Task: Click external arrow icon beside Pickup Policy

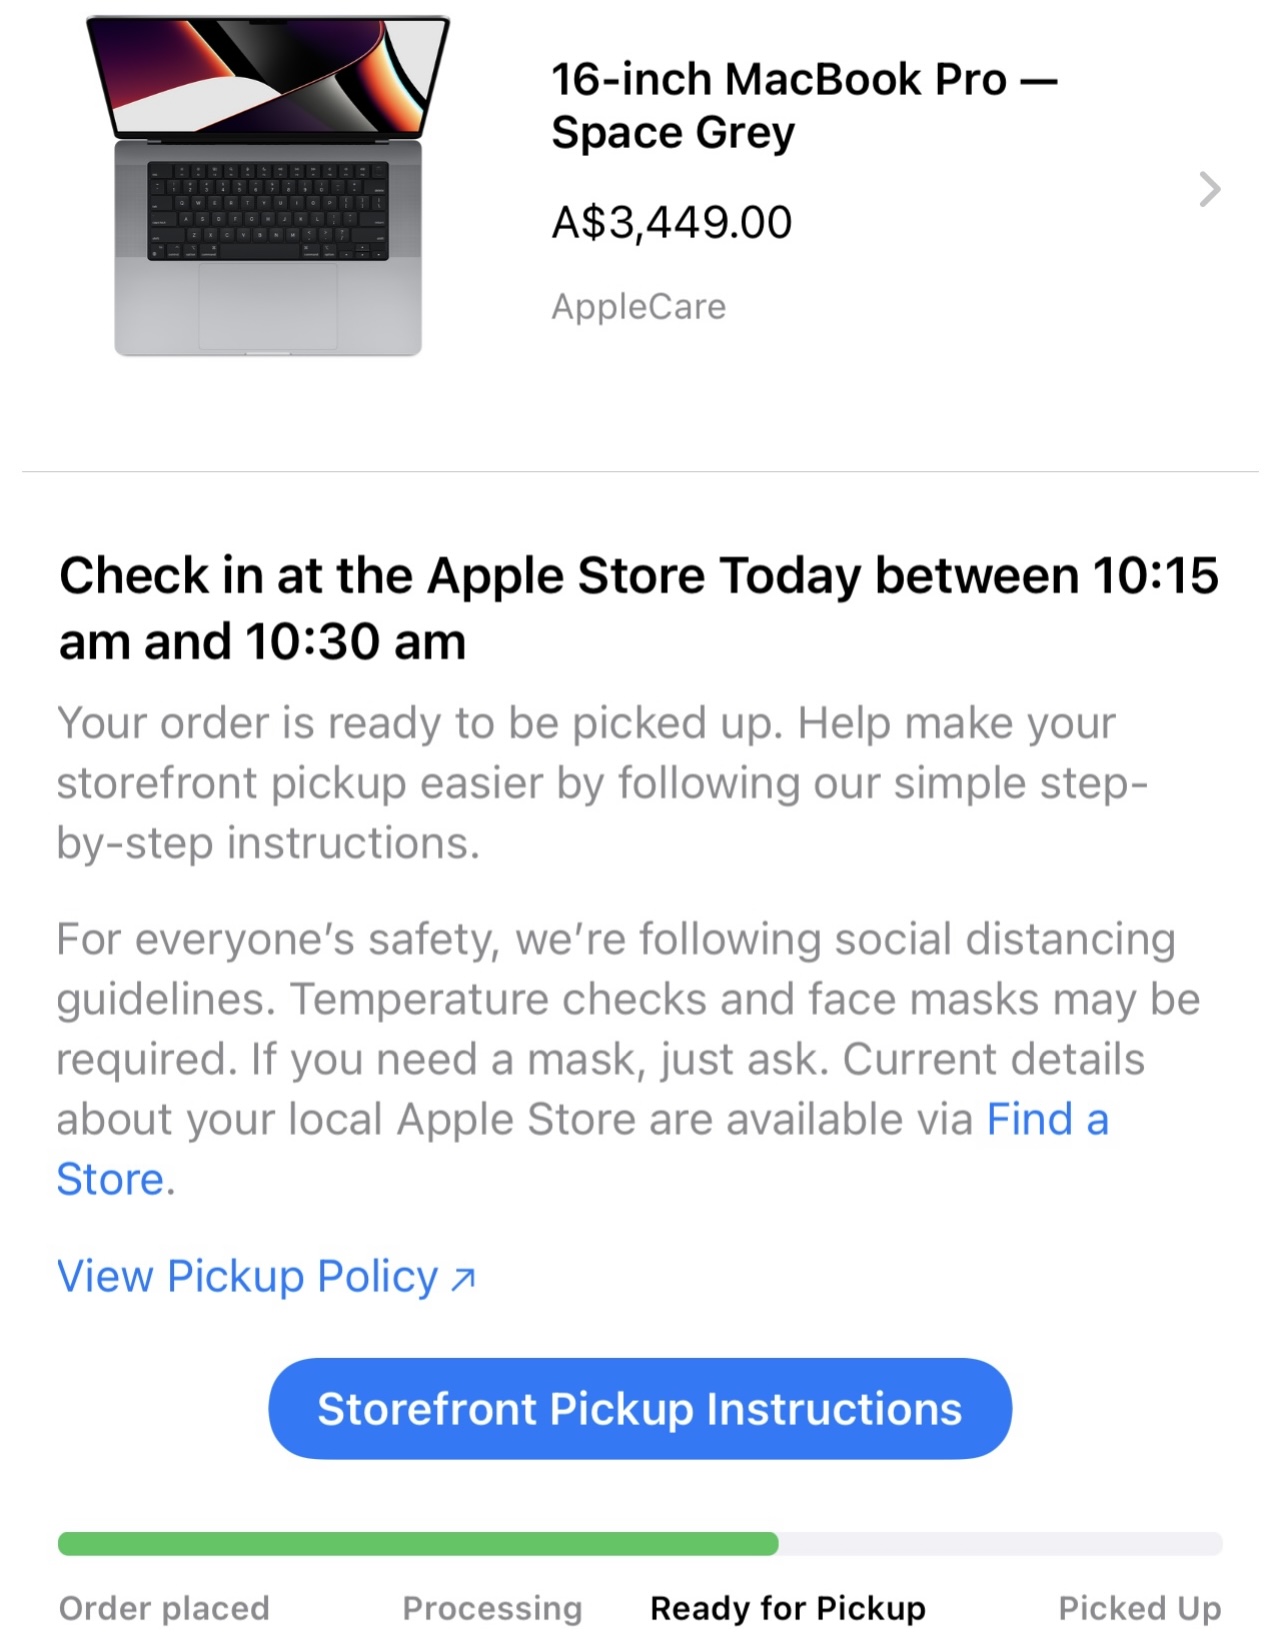Action: tap(463, 1278)
